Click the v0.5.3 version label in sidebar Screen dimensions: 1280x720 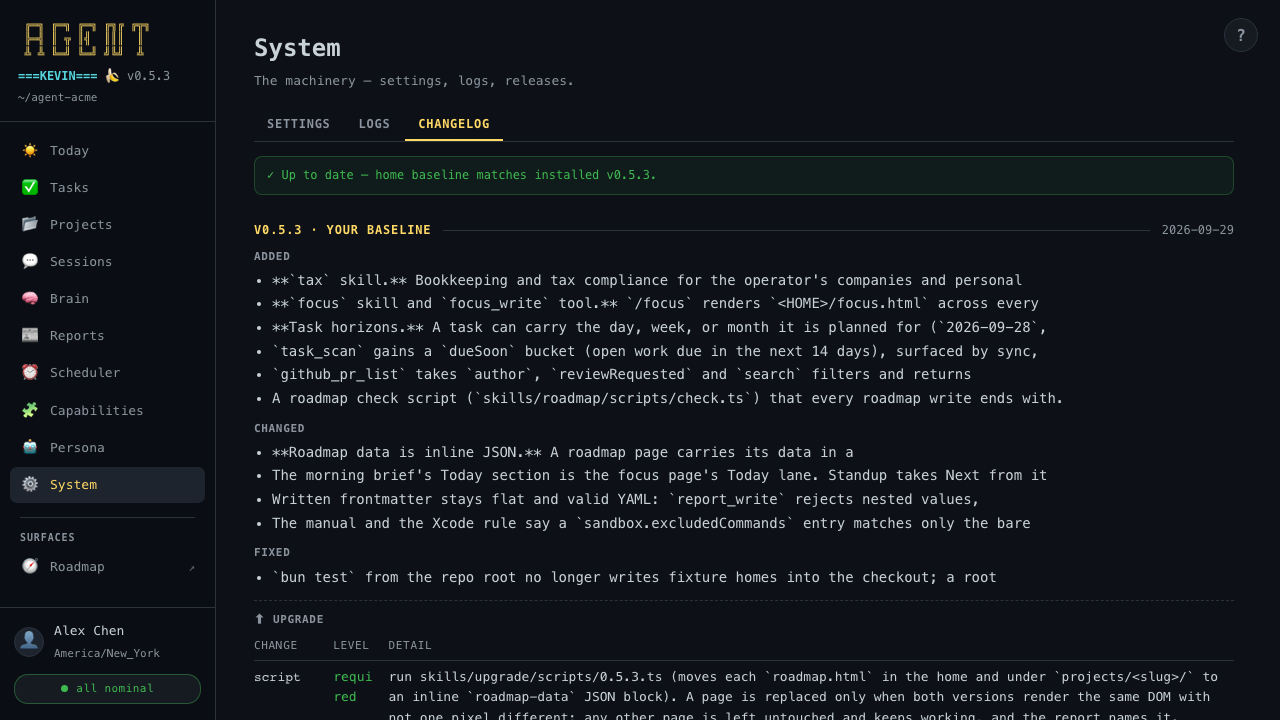[148, 76]
